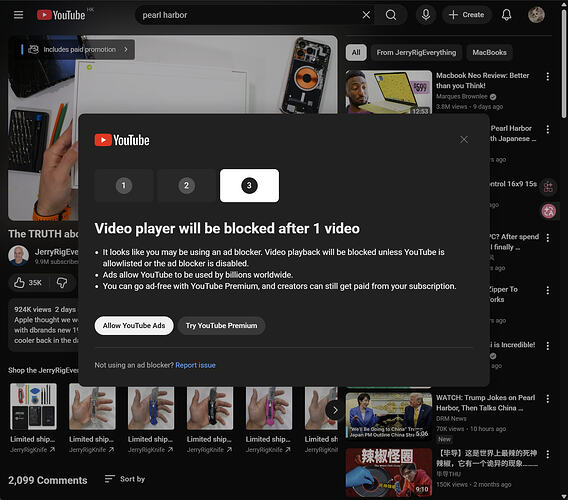Go to YouTube home via the top-left logo
This screenshot has width=568, height=500.
pos(61,15)
